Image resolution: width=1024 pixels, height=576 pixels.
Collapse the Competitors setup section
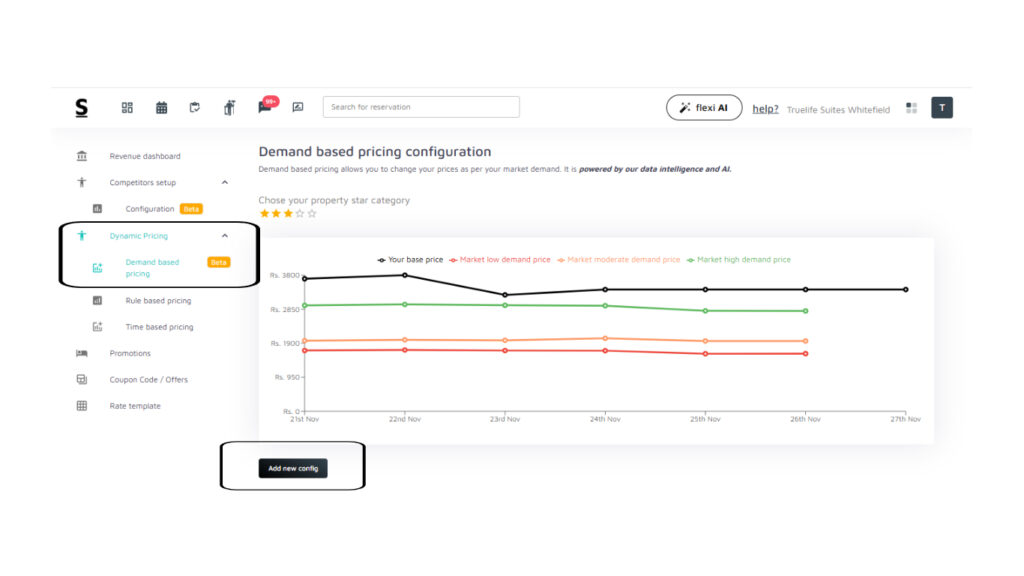tap(224, 183)
